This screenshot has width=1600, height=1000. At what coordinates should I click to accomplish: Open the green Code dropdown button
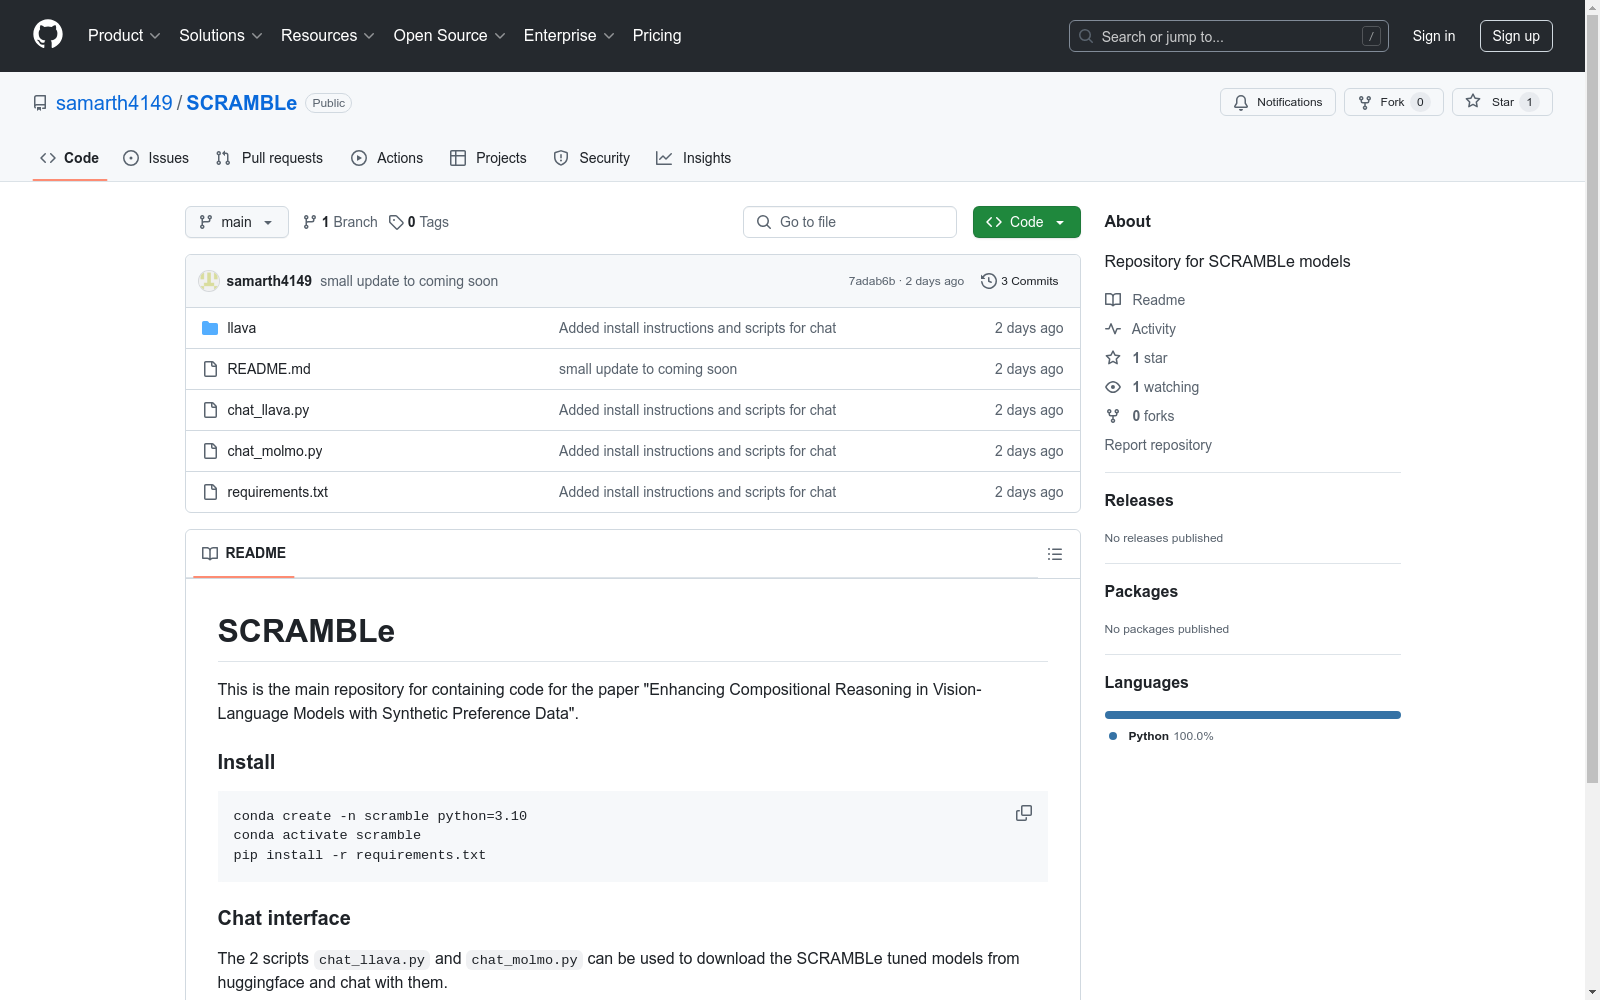pyautogui.click(x=1026, y=222)
